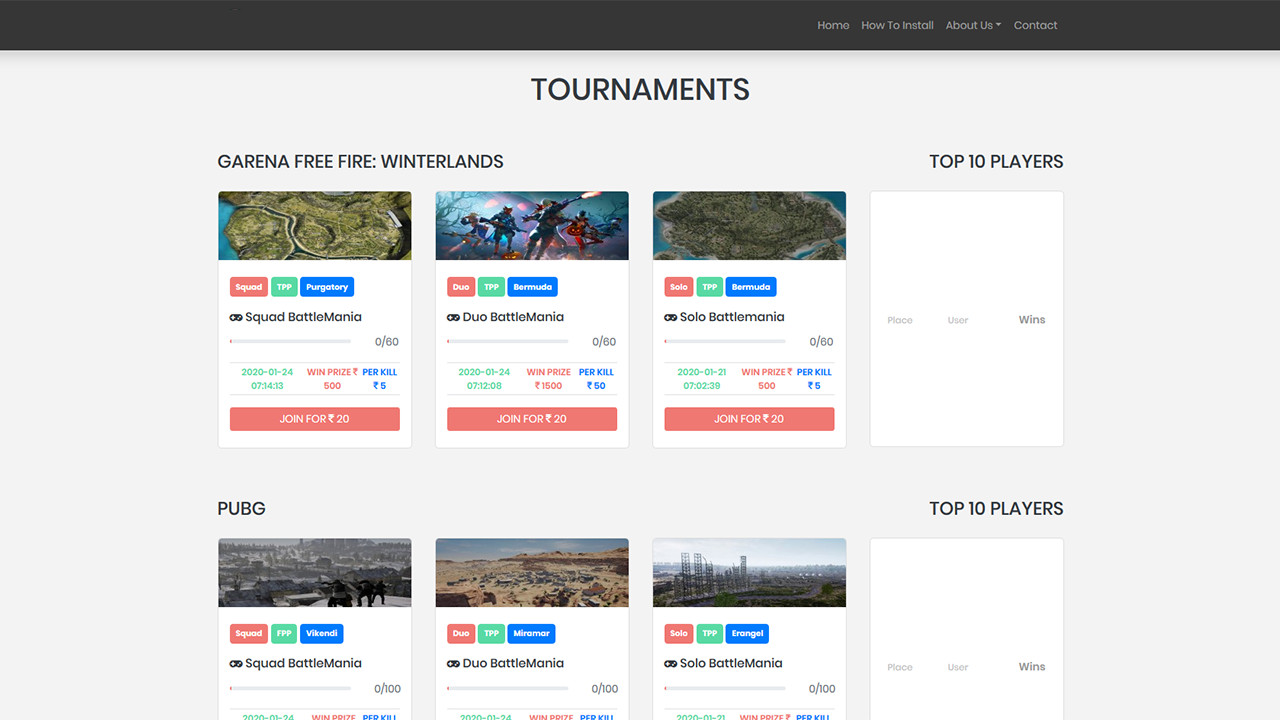Click the TOURNAMENTS page heading
The width and height of the screenshot is (1280, 720).
click(640, 90)
